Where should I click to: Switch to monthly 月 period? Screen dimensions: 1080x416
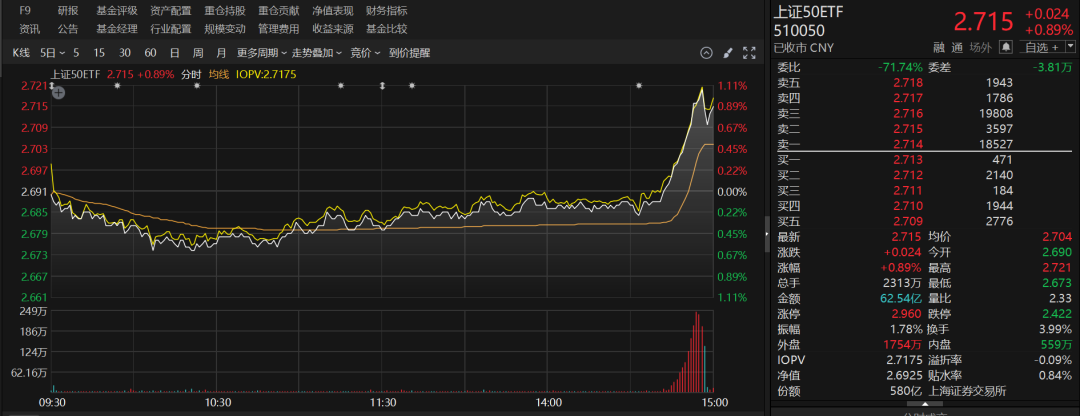[x=221, y=53]
